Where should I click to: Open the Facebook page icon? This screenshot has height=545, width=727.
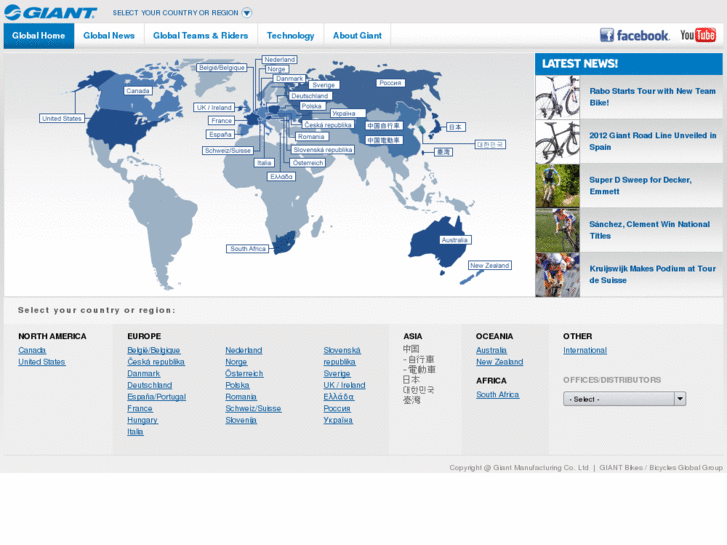click(x=634, y=35)
